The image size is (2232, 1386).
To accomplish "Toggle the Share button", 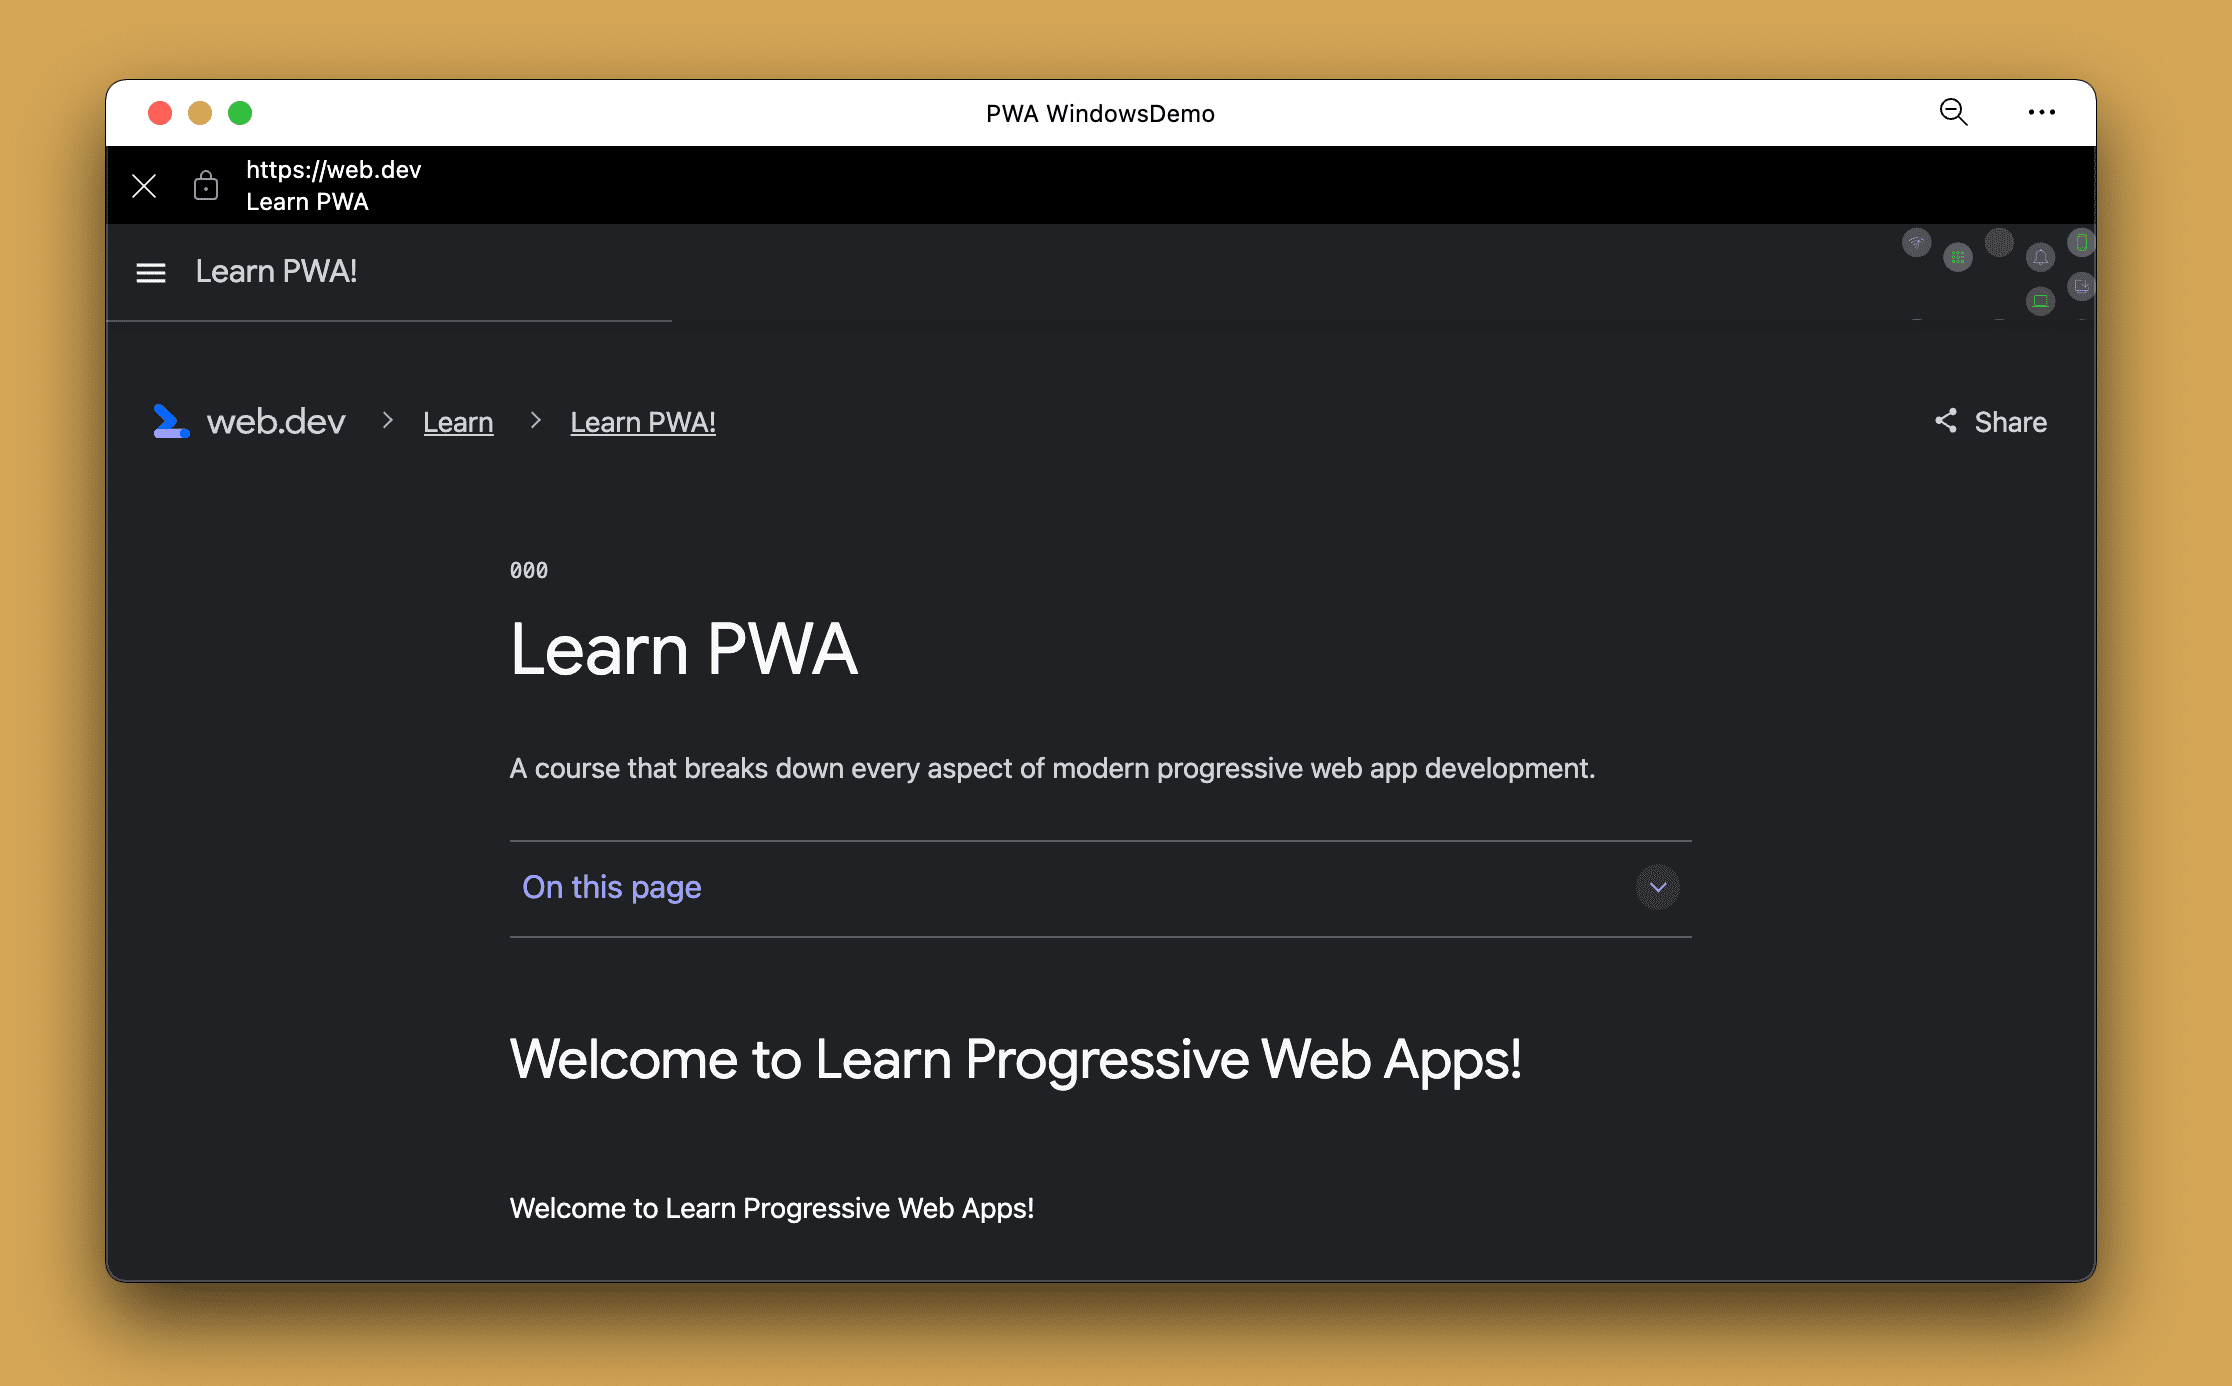I will 1988,422.
